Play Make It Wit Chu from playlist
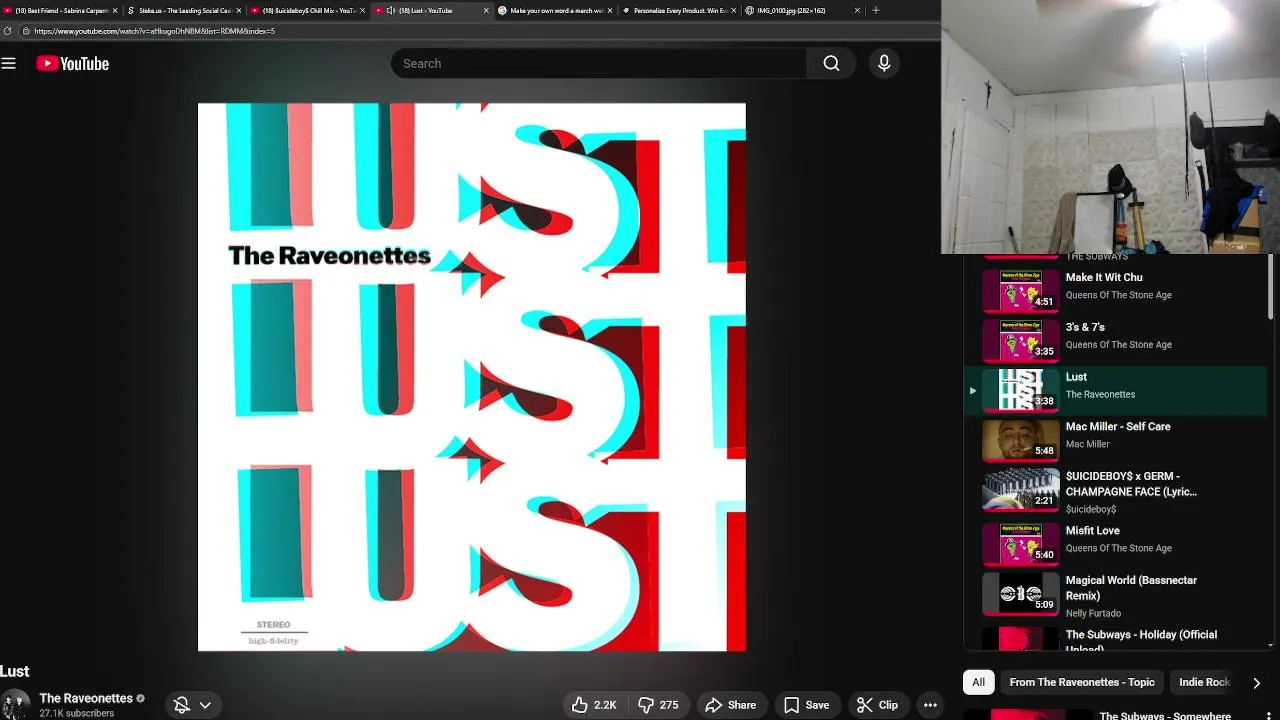 pyautogui.click(x=1020, y=290)
